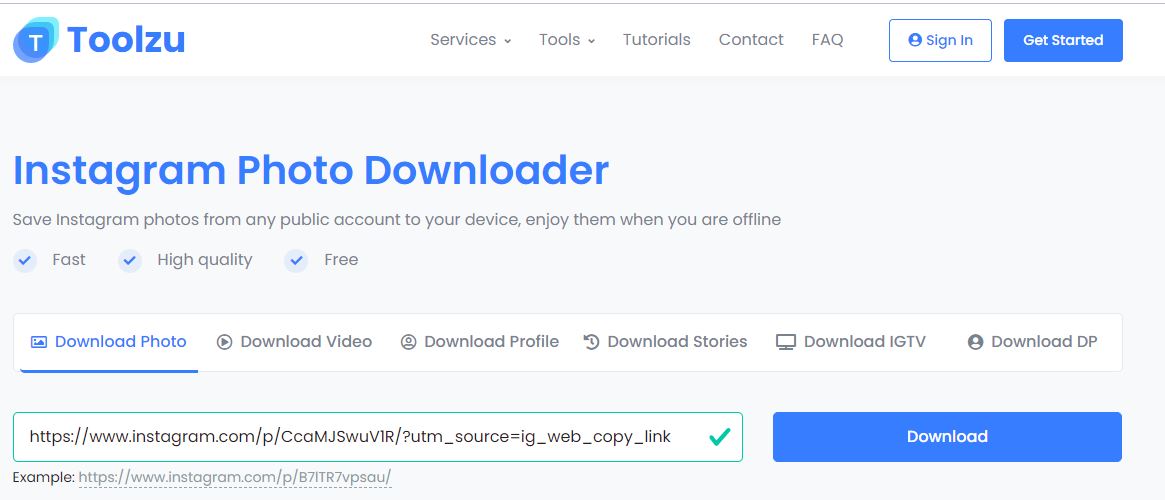Viewport: 1165px width, 500px height.
Task: Click the play icon in Download Video
Action: pos(224,342)
